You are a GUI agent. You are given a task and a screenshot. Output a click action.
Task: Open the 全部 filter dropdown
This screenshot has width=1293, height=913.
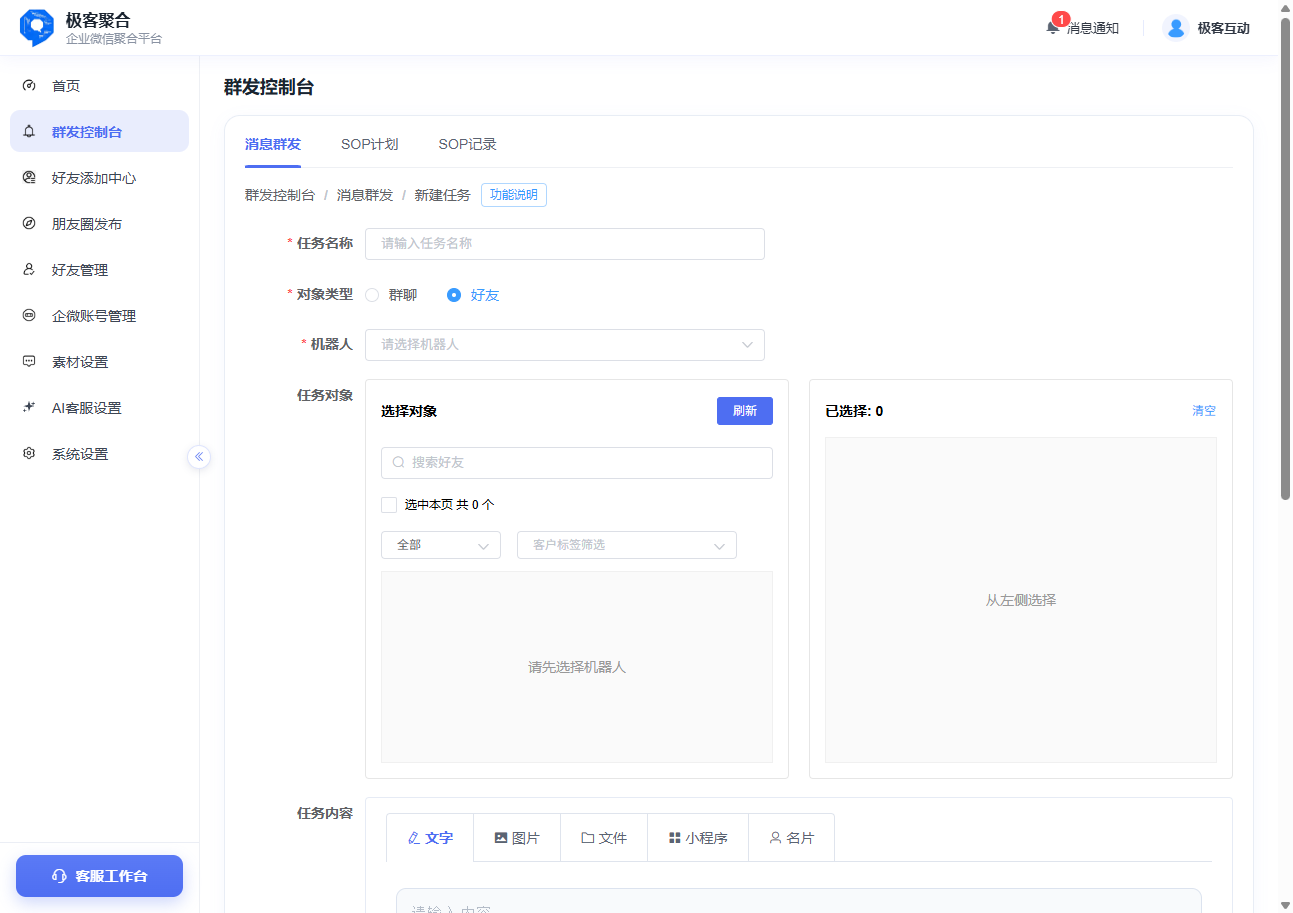click(x=441, y=545)
